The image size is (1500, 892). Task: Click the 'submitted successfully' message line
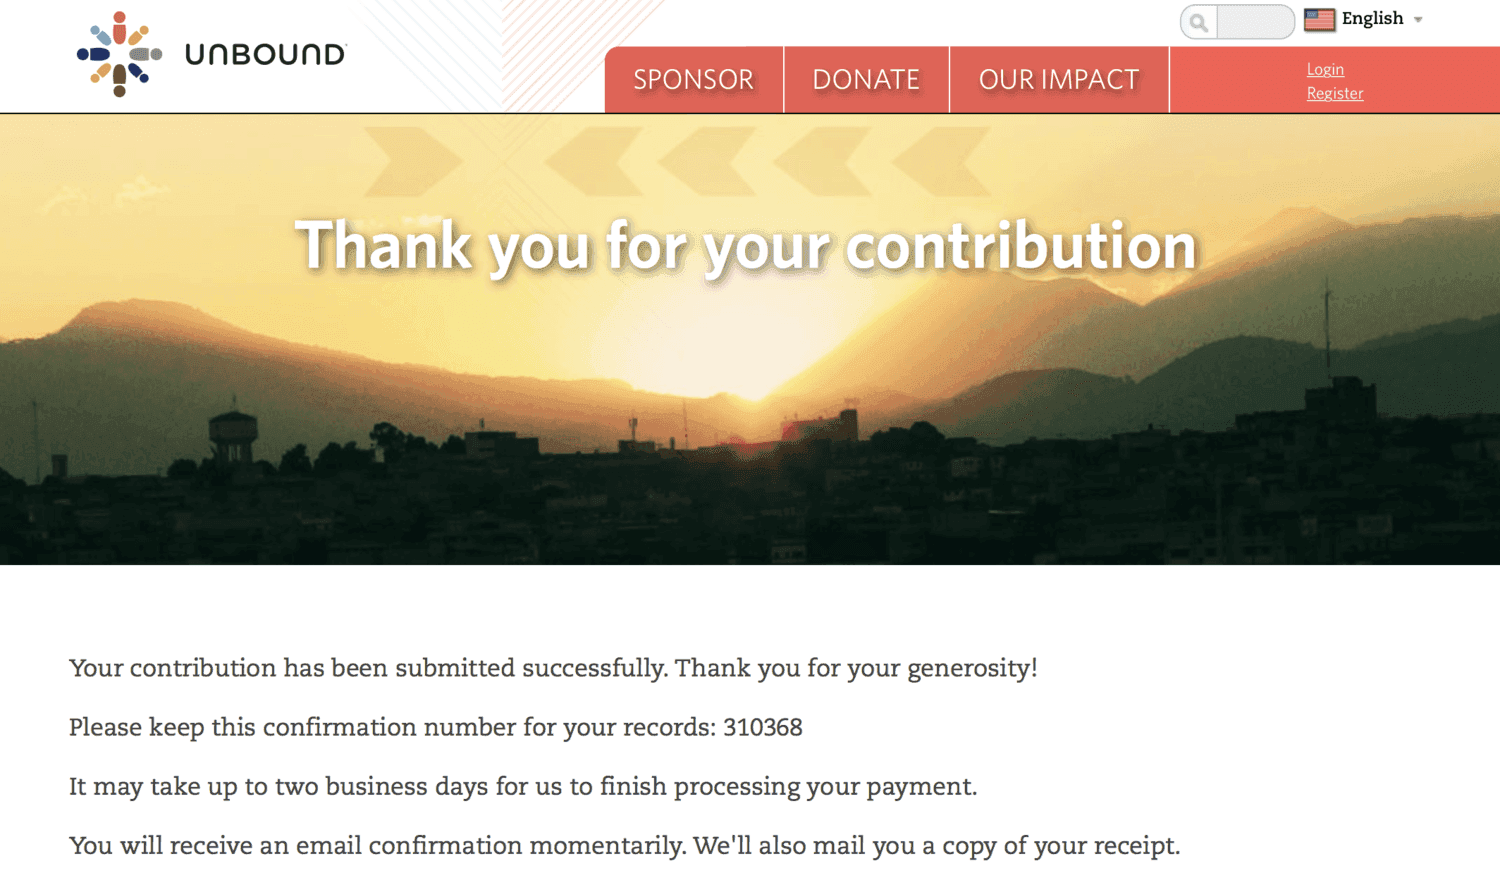553,668
